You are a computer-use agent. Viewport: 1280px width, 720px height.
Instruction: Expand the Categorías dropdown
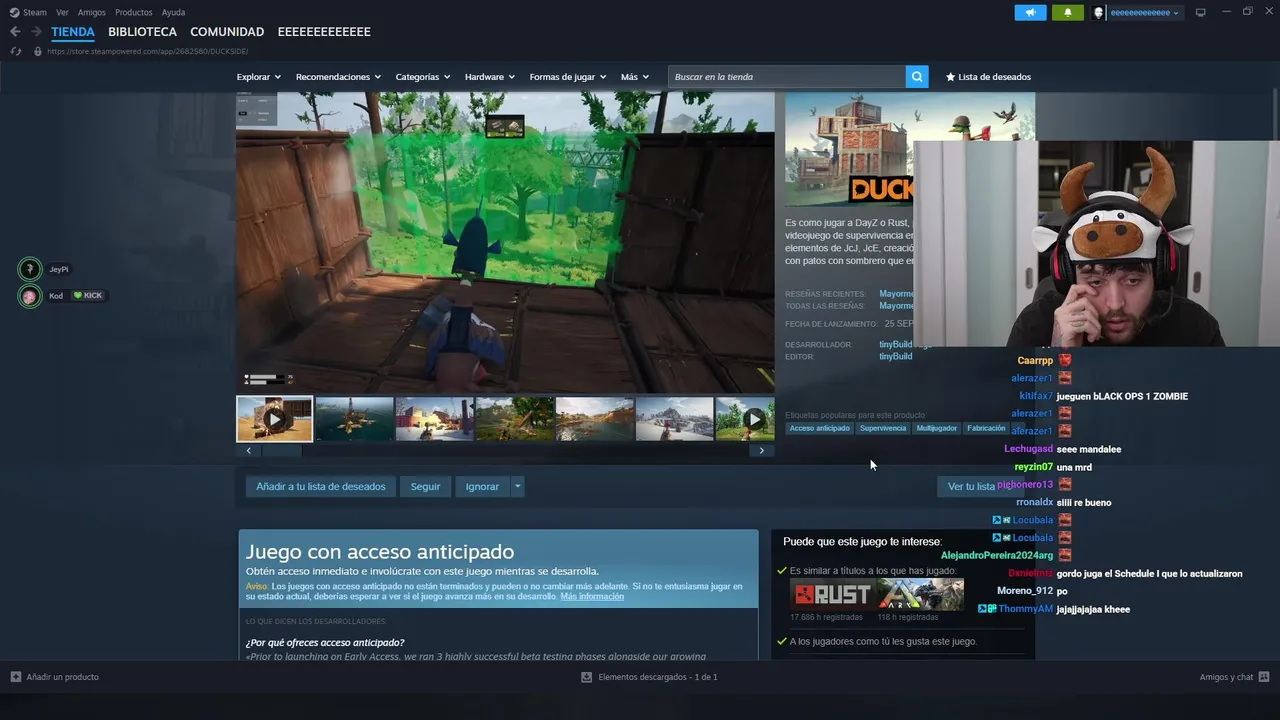click(423, 77)
